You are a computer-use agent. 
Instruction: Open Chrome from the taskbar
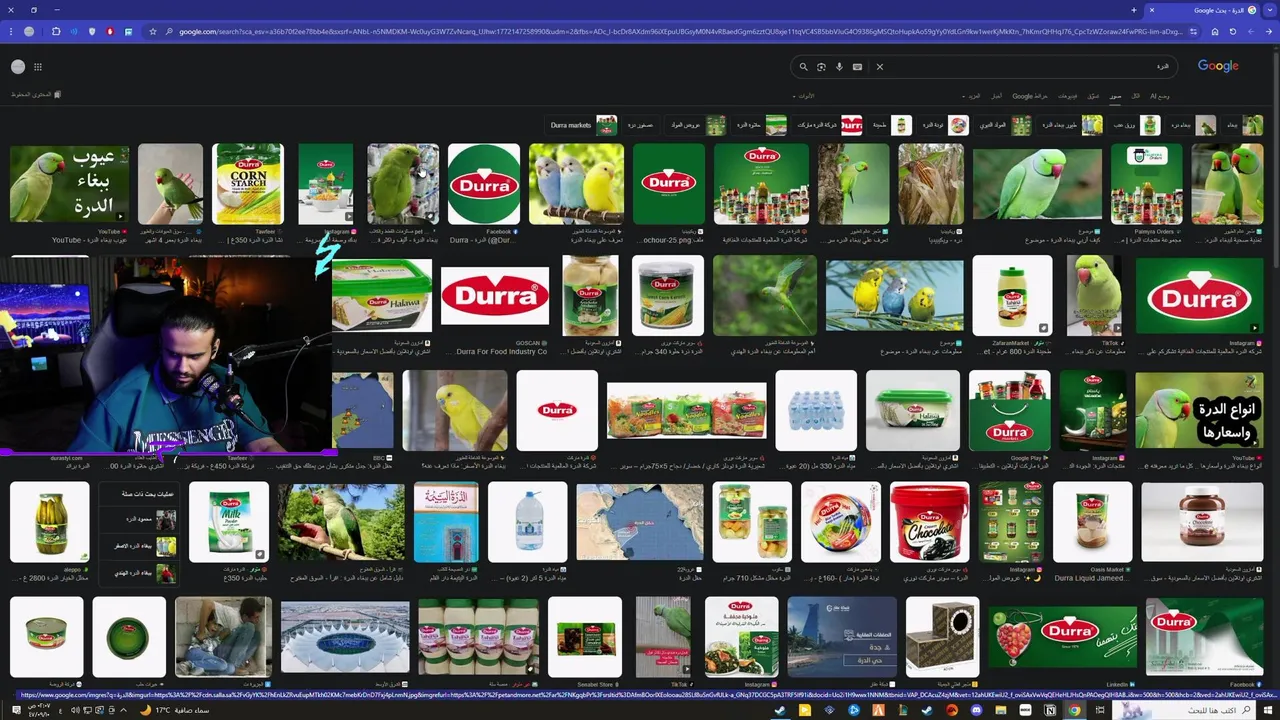pyautogui.click(x=1074, y=710)
